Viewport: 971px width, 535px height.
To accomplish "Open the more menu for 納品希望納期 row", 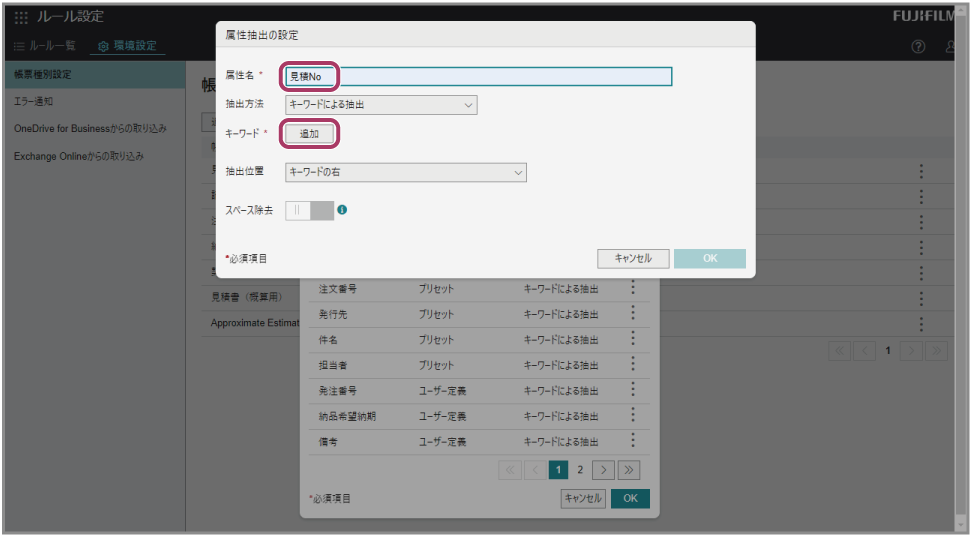I will [633, 414].
